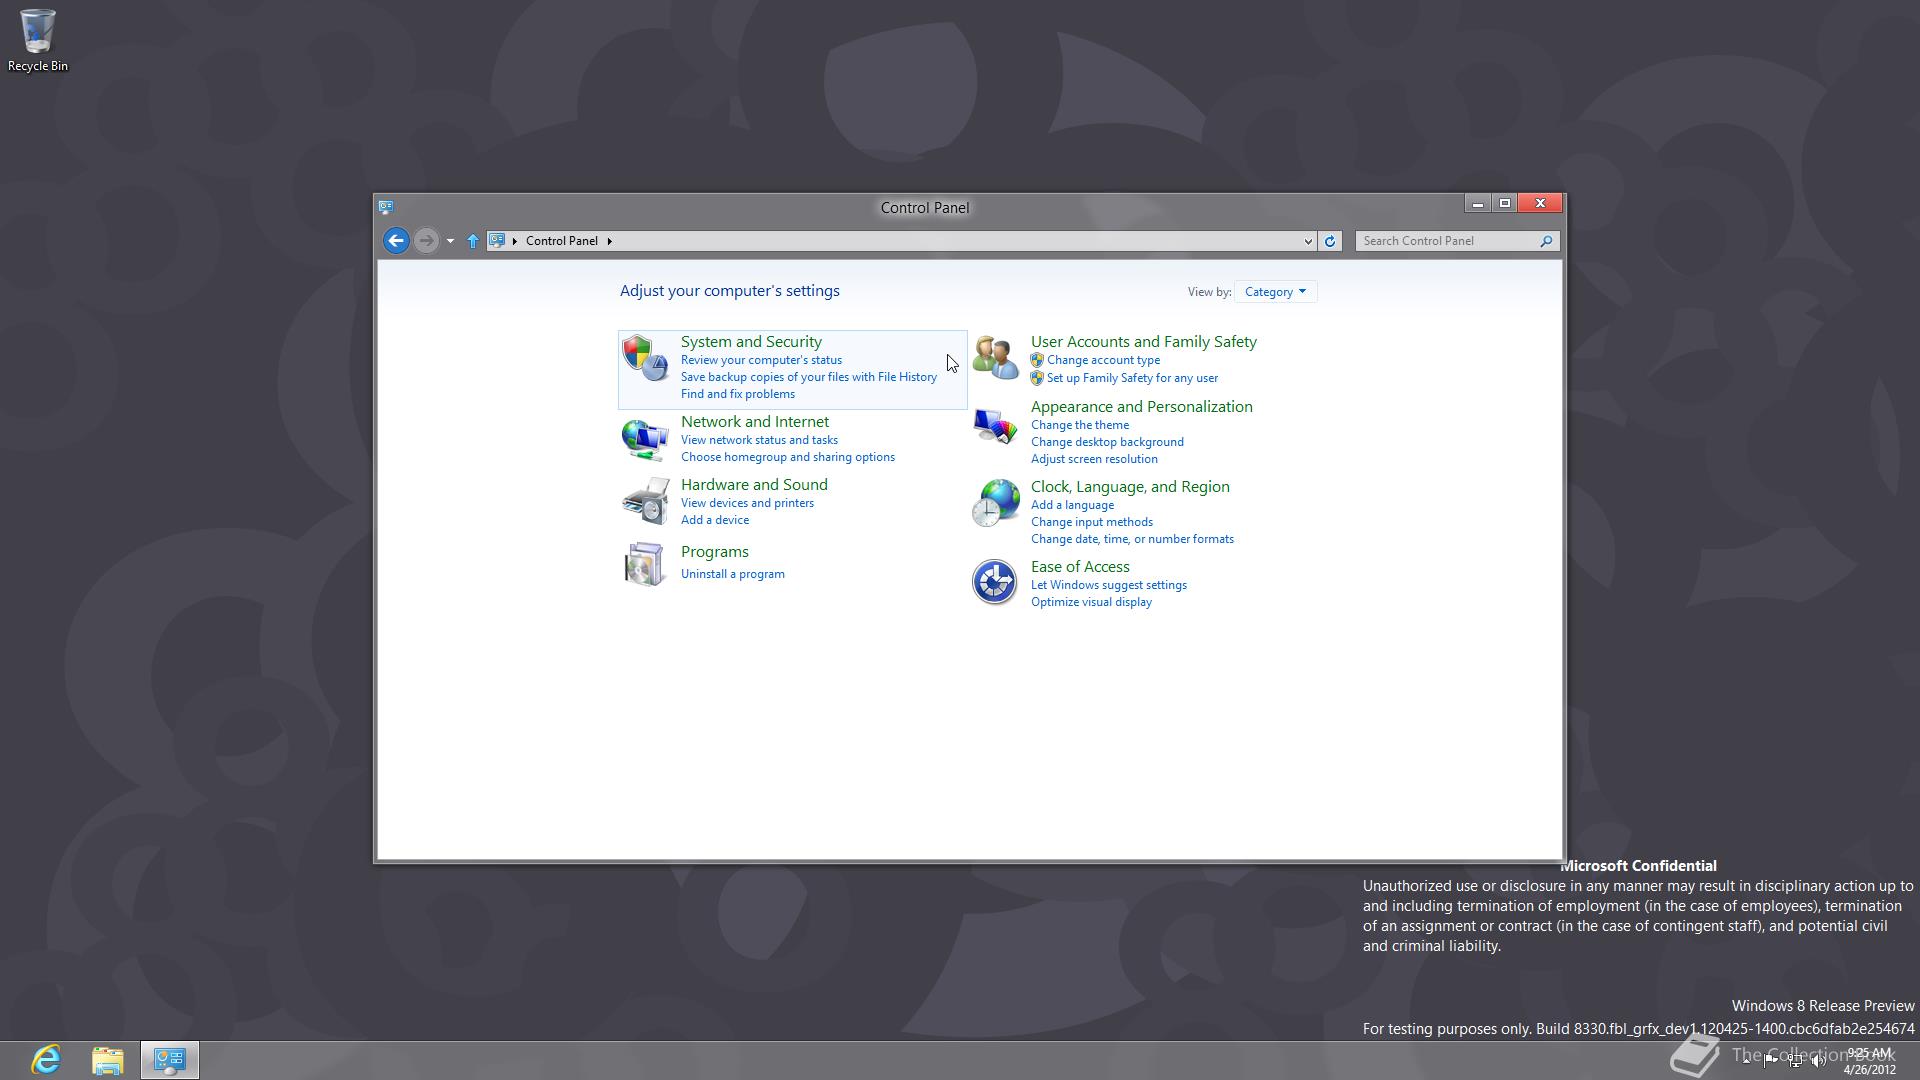Click the greyed Forward arrow button

(426, 241)
